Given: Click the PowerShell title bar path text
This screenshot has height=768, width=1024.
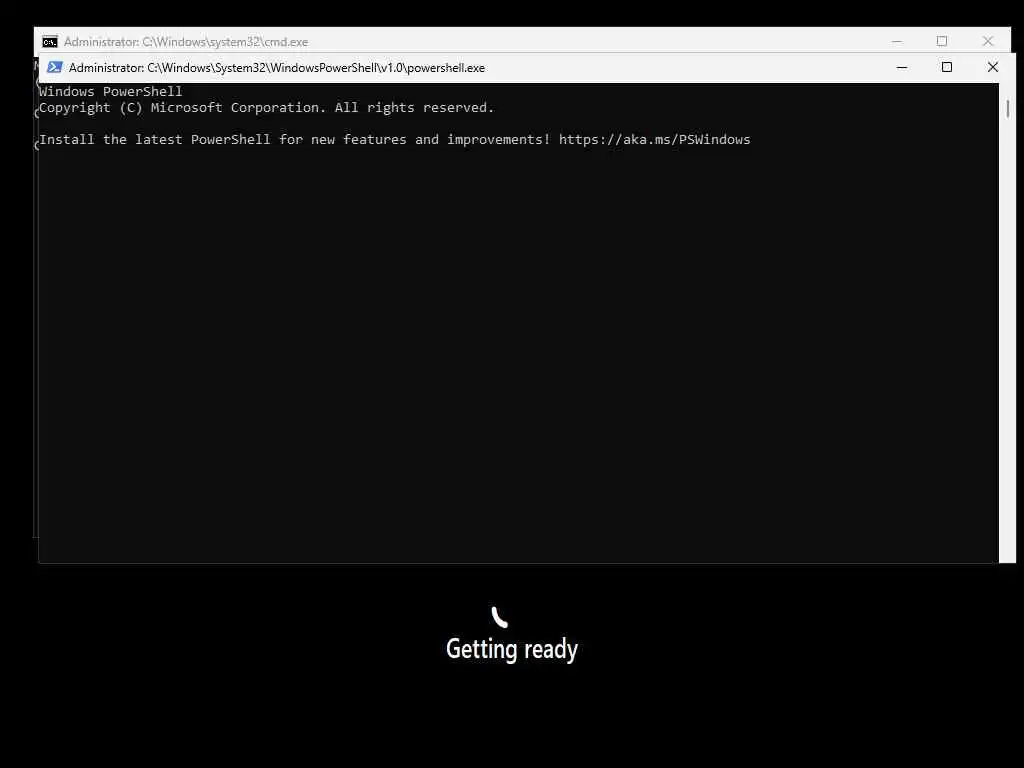Looking at the screenshot, I should pos(277,68).
